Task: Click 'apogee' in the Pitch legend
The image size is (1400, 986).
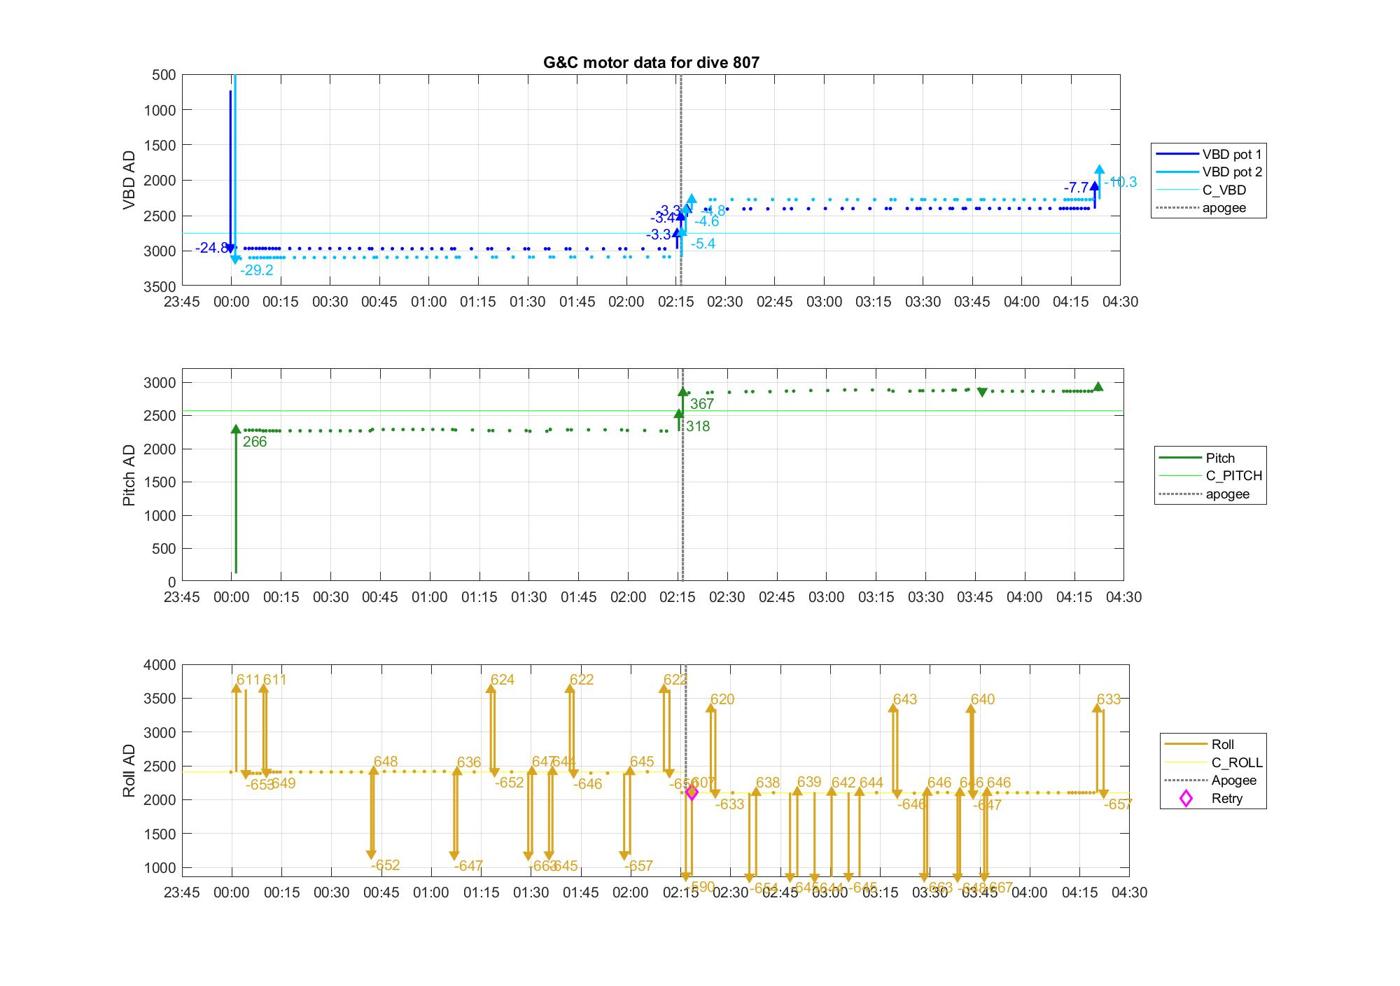Action: pyautogui.click(x=1204, y=494)
